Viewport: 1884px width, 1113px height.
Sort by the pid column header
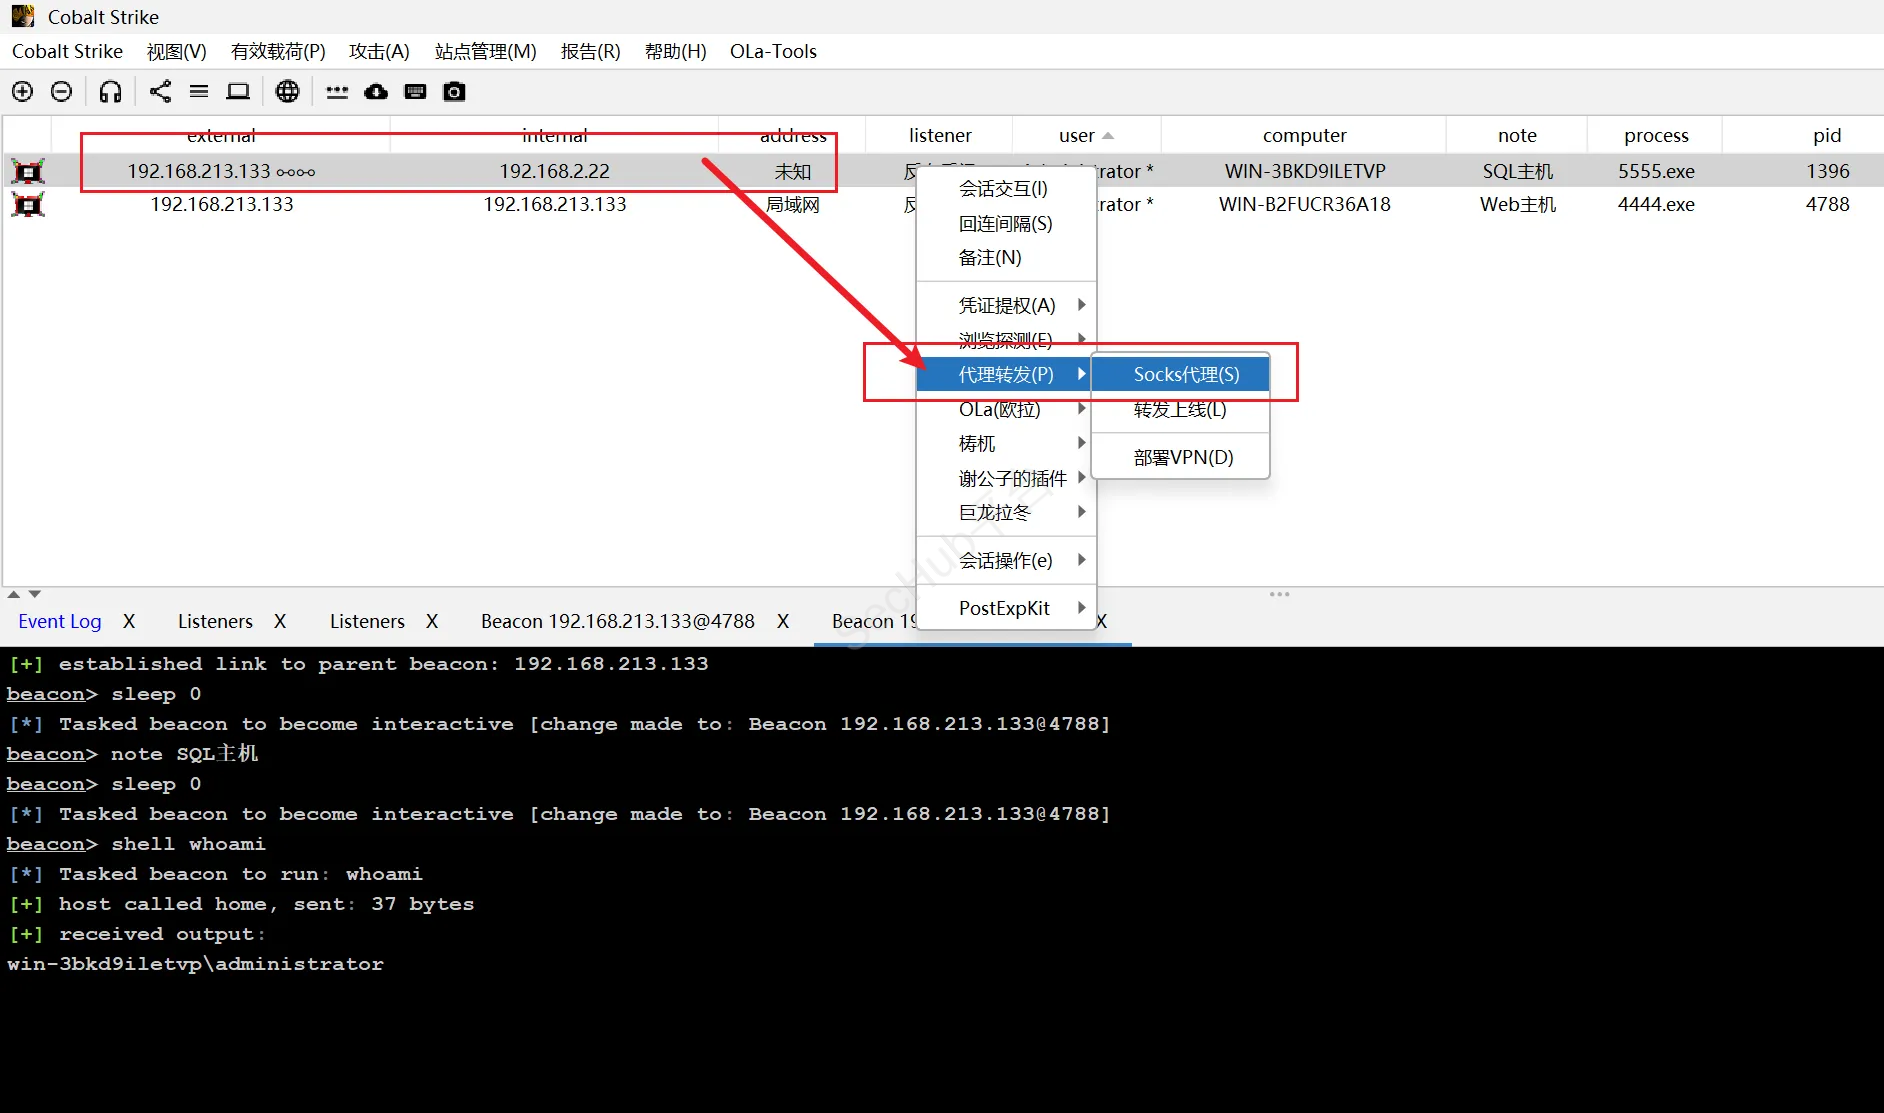[x=1827, y=135]
